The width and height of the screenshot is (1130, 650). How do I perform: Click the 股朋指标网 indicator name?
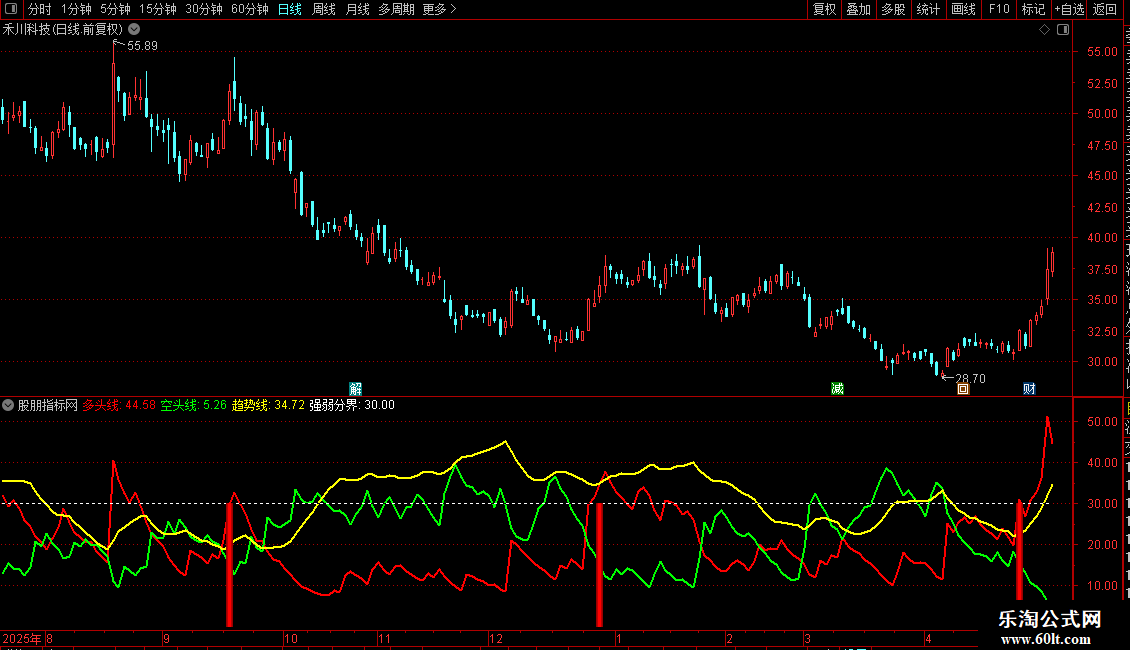(48, 405)
